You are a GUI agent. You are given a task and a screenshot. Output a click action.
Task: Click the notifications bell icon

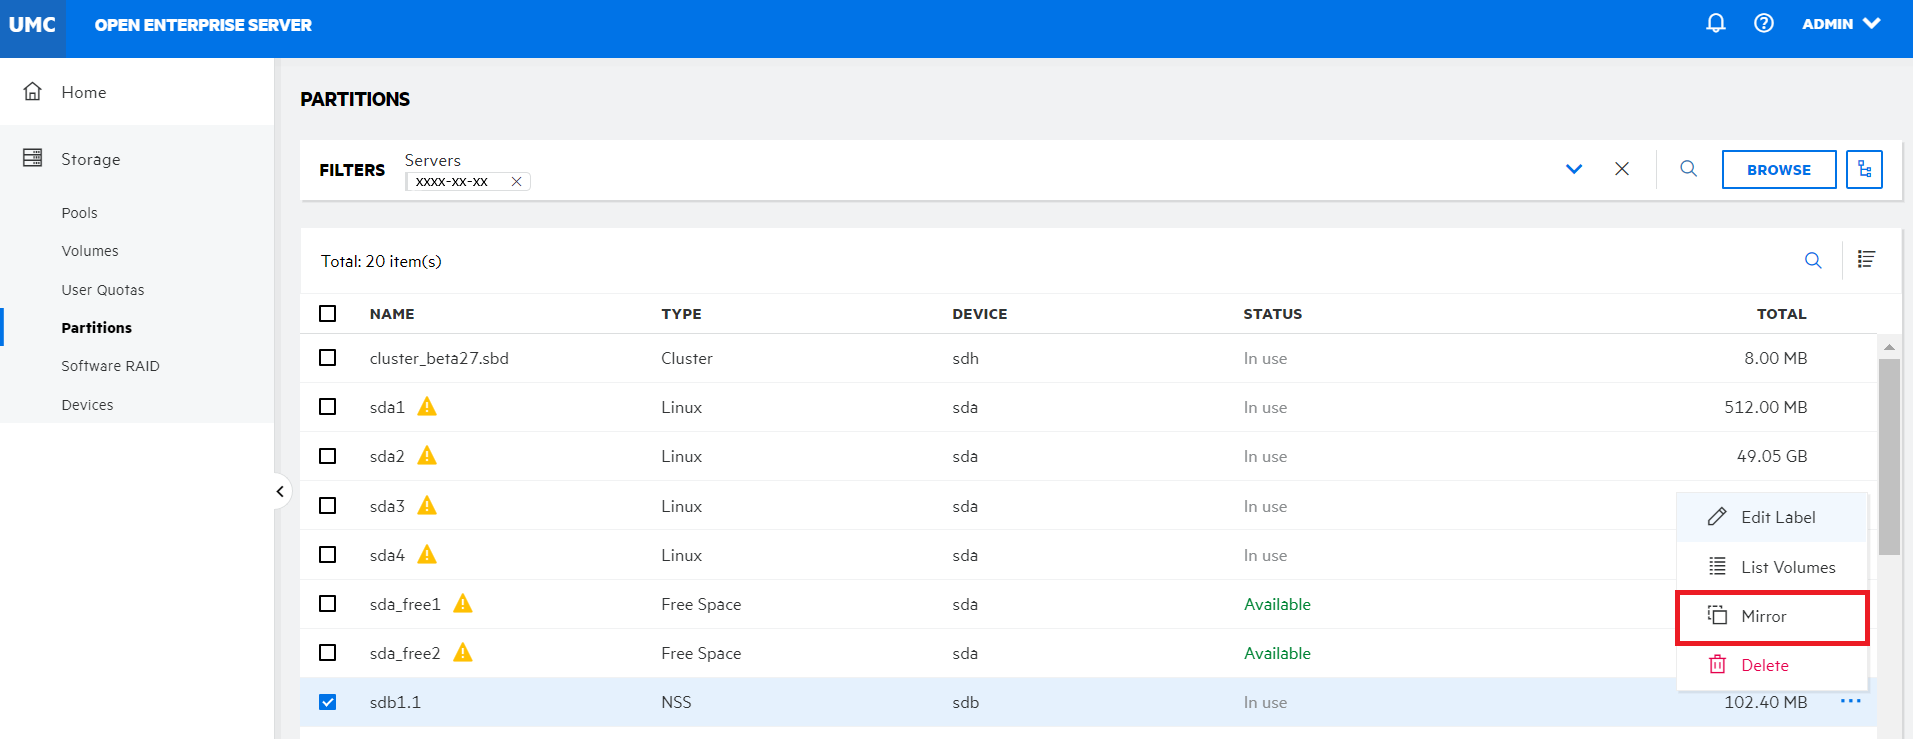point(1715,23)
